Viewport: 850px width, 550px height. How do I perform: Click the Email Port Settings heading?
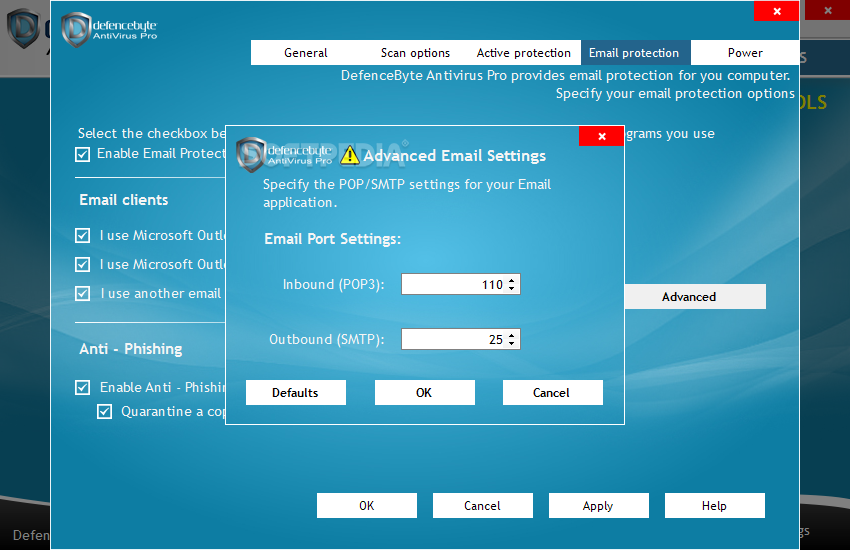click(332, 239)
